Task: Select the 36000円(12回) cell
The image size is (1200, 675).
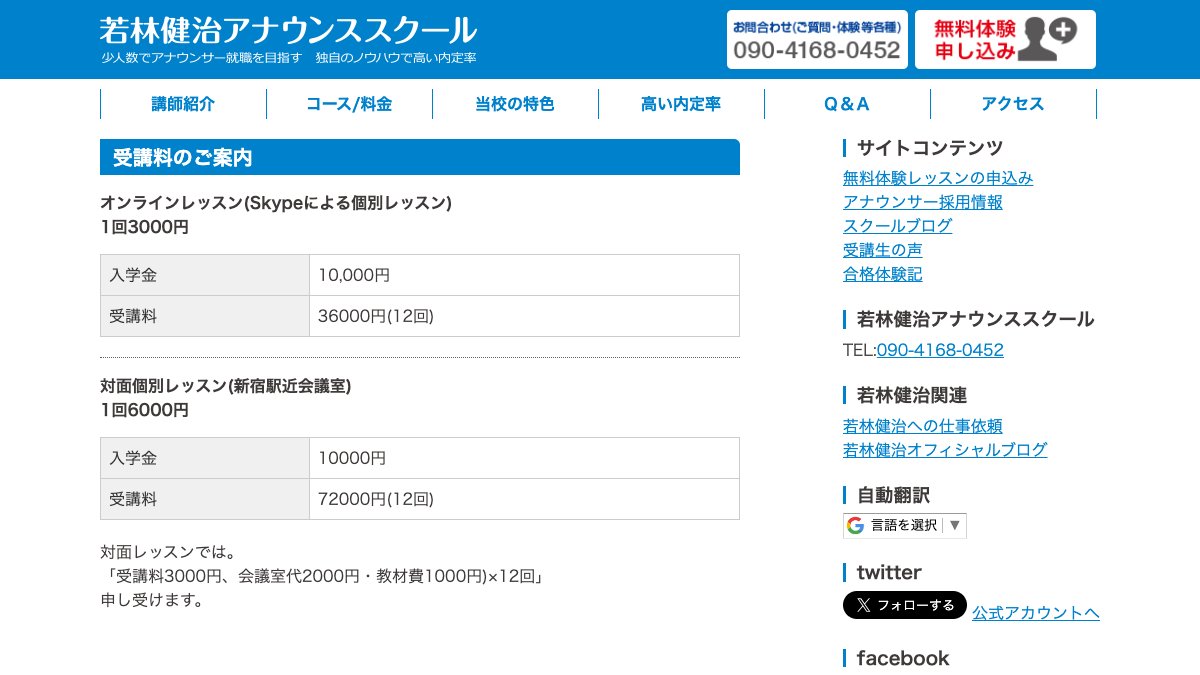Action: tap(525, 316)
